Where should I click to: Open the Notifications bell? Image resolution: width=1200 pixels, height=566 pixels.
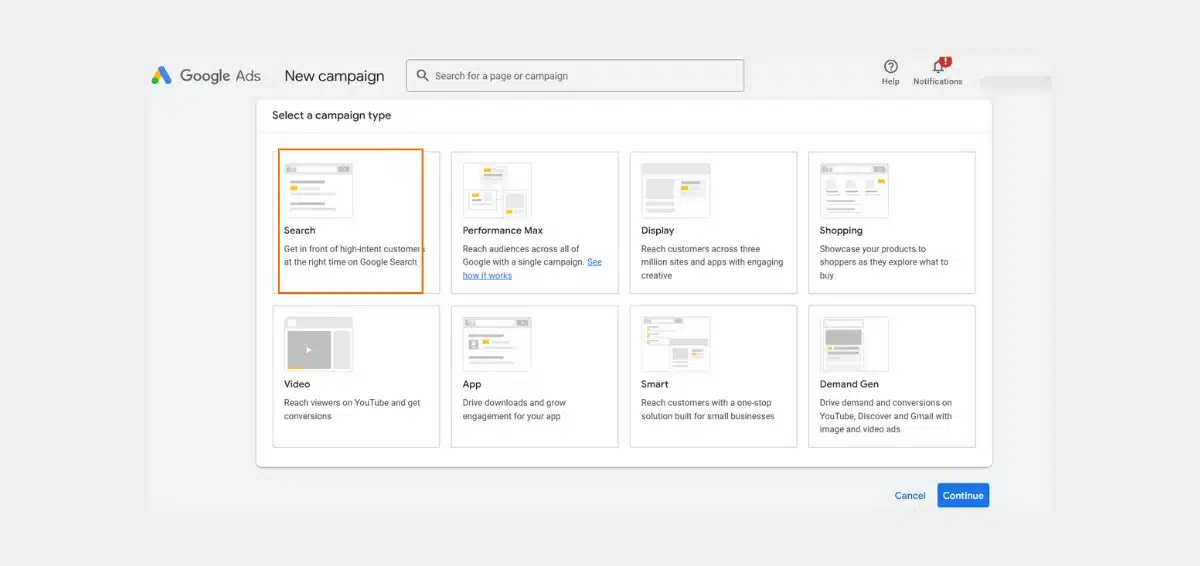938,66
